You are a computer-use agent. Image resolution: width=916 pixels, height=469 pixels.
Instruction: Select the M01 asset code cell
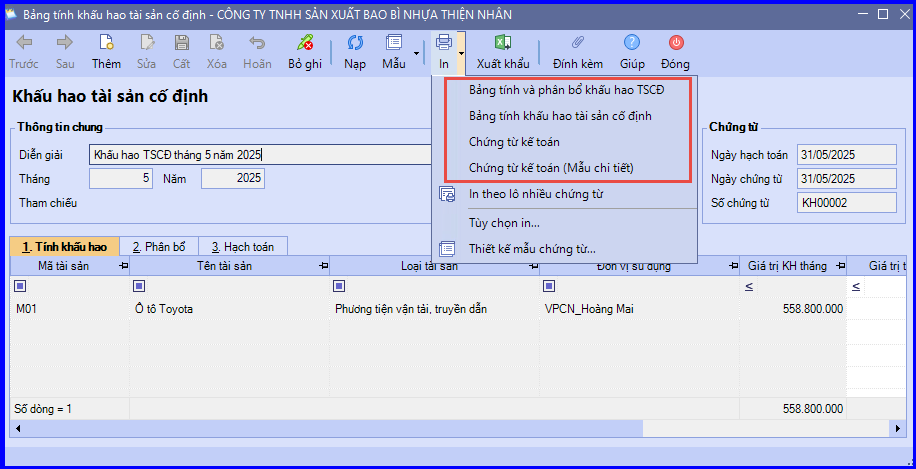point(70,309)
